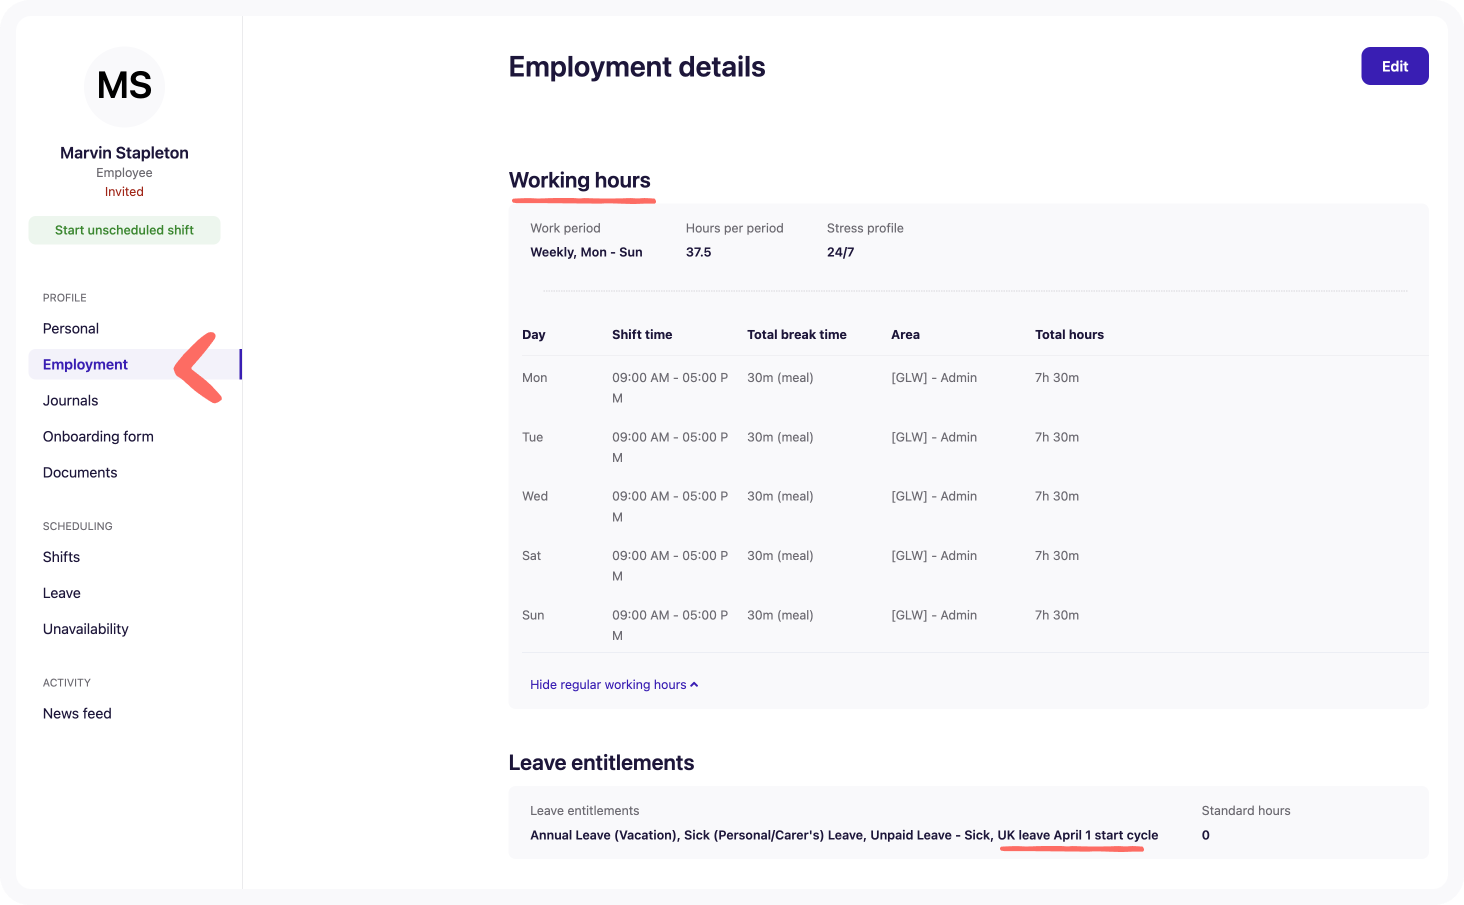Screen dimensions: 1464x905
Task: Click the Hide regular working hours link
Action: 608,685
